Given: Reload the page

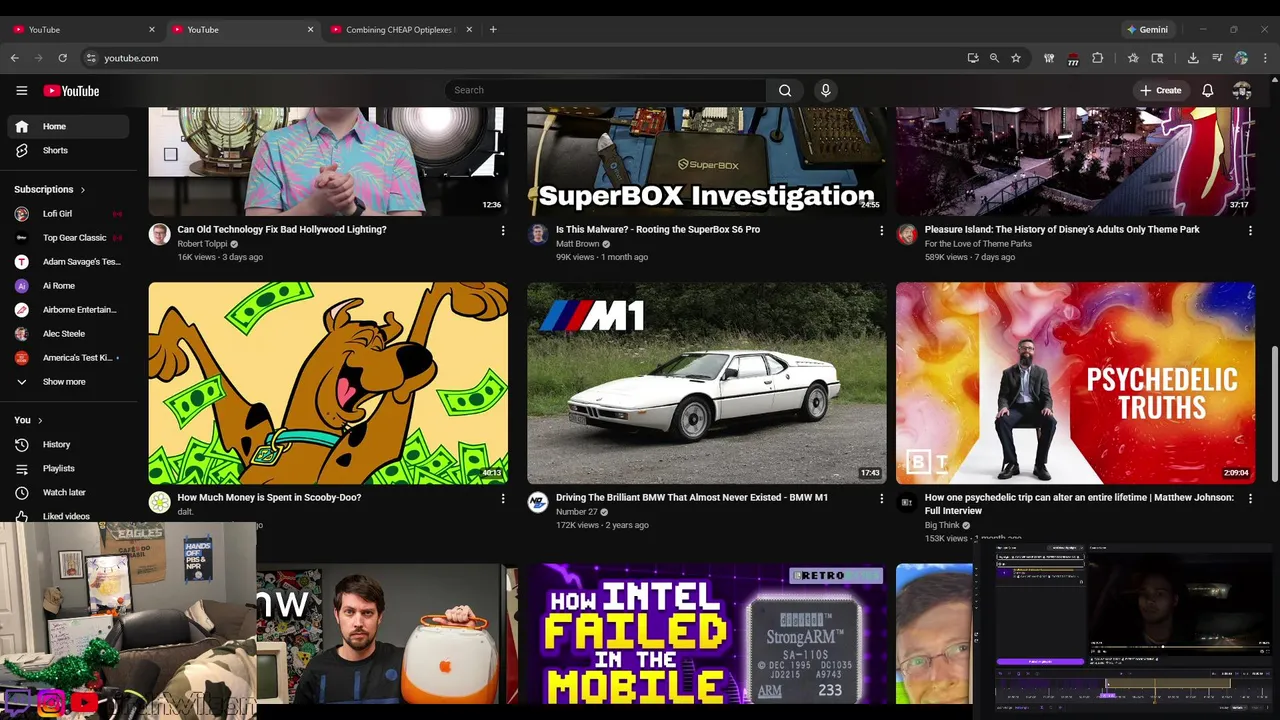Looking at the screenshot, I should pyautogui.click(x=62, y=58).
